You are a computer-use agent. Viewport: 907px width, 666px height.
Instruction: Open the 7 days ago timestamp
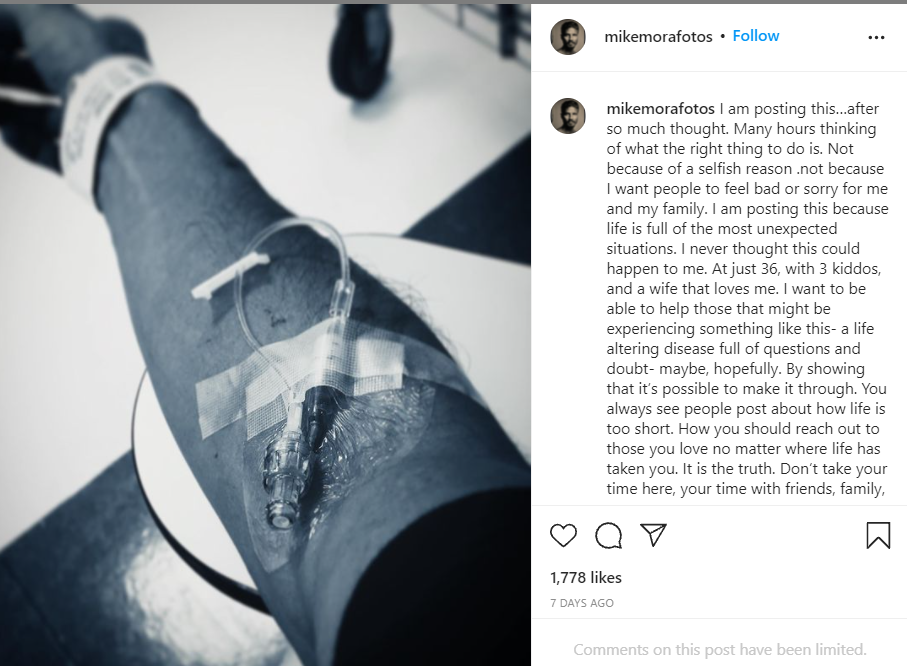point(582,603)
